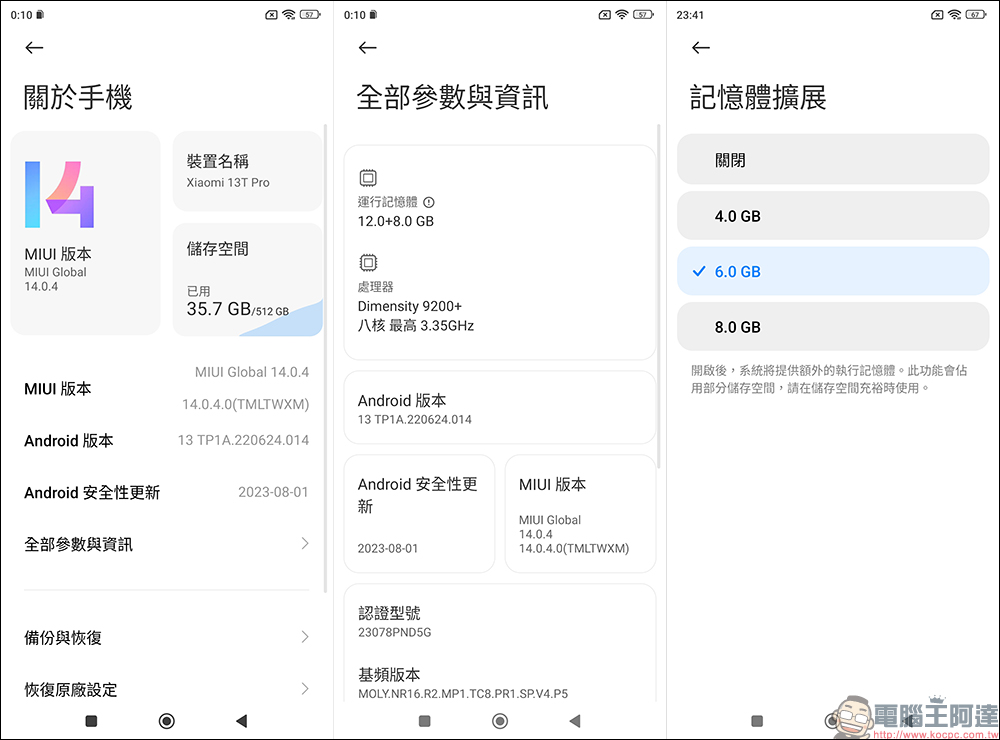Tap Android 版本 card in middle screen
This screenshot has height=740, width=1000.
(499, 409)
